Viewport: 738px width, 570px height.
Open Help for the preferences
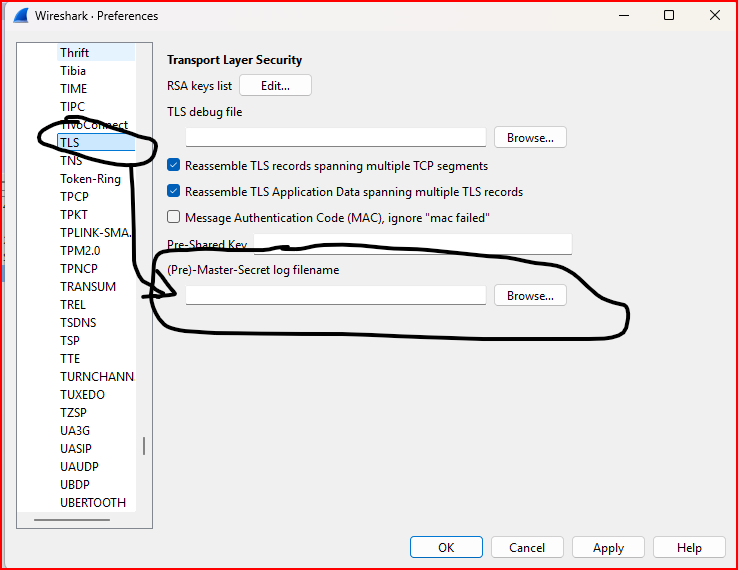click(x=689, y=547)
